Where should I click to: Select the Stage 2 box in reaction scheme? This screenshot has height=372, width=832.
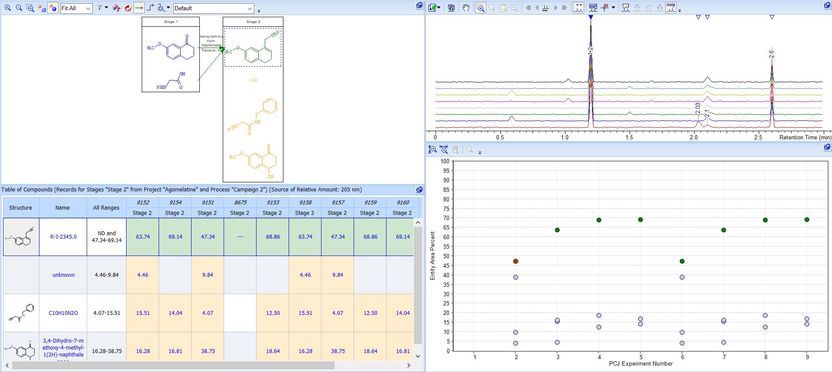tap(253, 99)
